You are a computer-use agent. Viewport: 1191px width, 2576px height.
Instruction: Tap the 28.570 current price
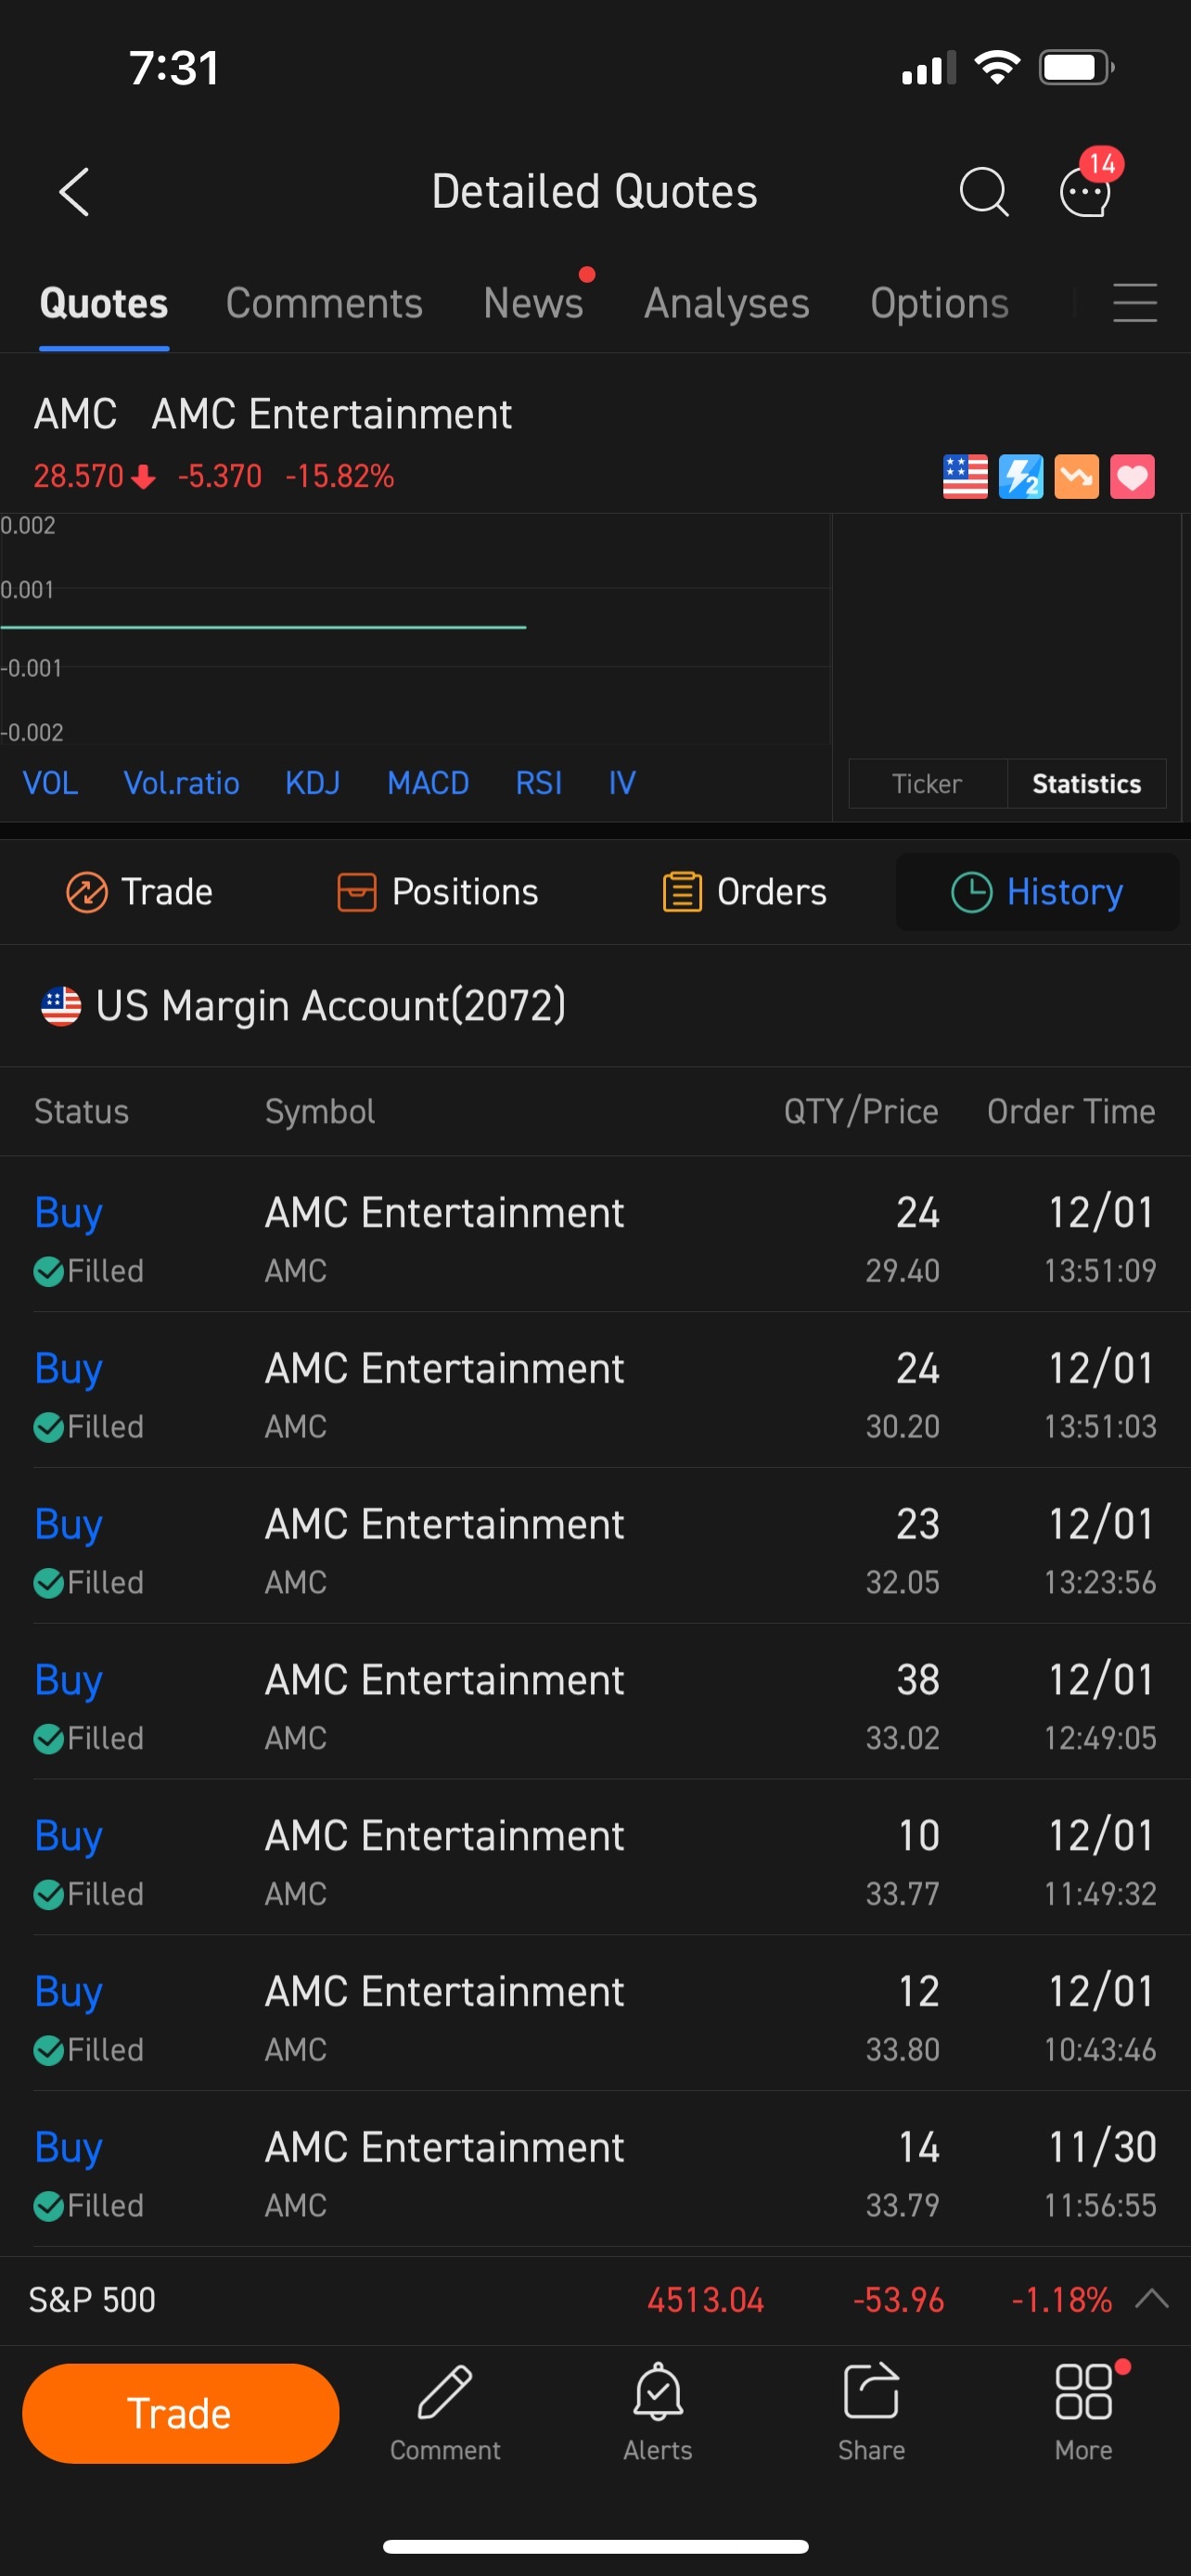point(78,476)
